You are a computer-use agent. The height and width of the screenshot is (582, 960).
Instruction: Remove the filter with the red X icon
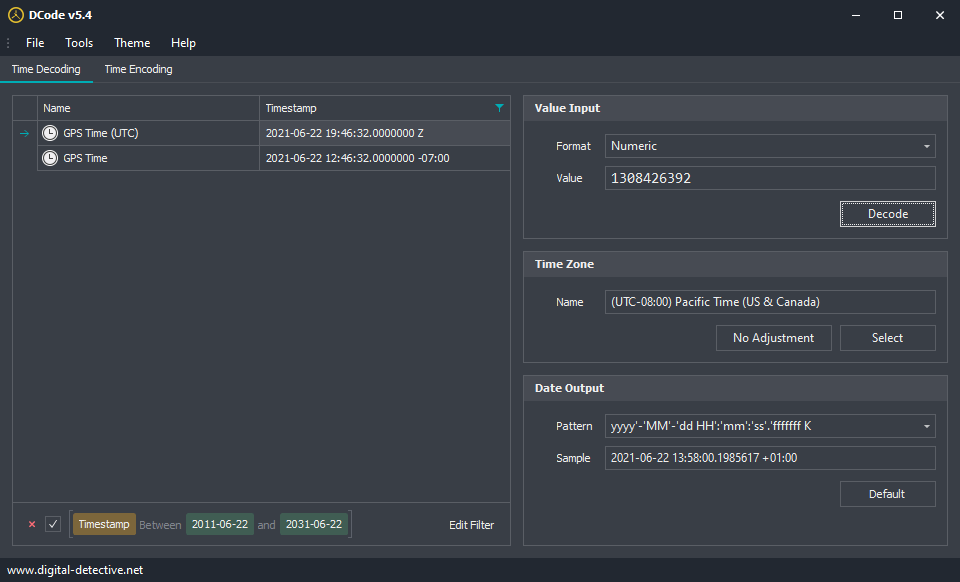click(32, 524)
